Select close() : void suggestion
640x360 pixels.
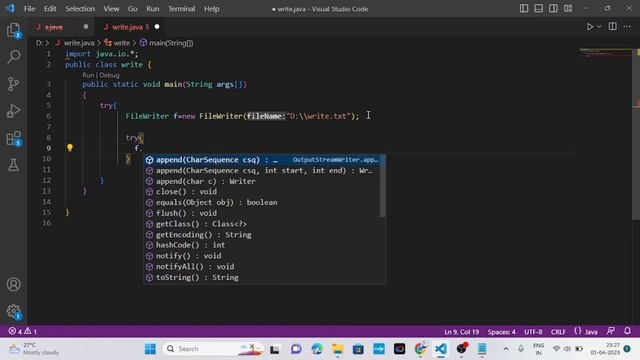click(x=264, y=192)
